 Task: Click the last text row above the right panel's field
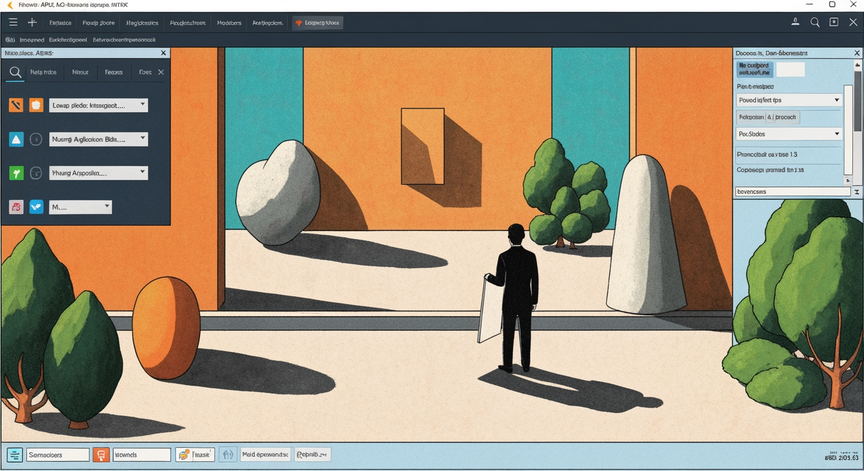point(770,170)
